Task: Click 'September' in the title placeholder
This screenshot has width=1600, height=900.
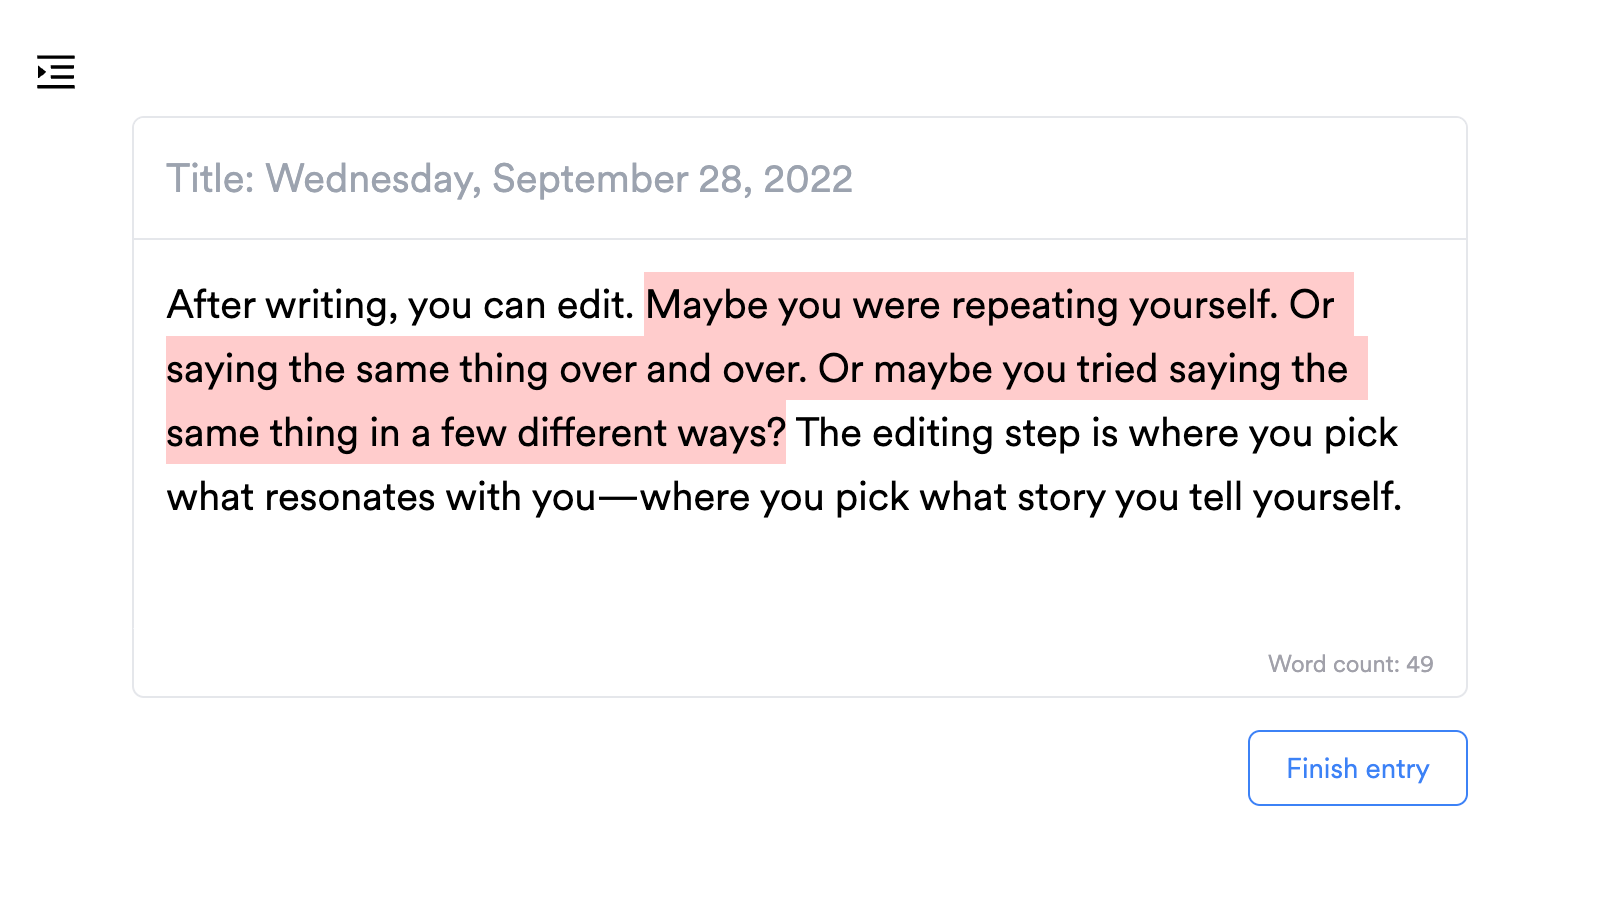Action: [x=590, y=179]
